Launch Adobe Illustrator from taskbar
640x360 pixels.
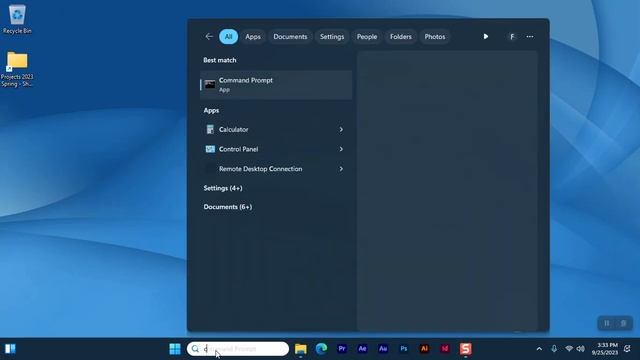click(424, 349)
